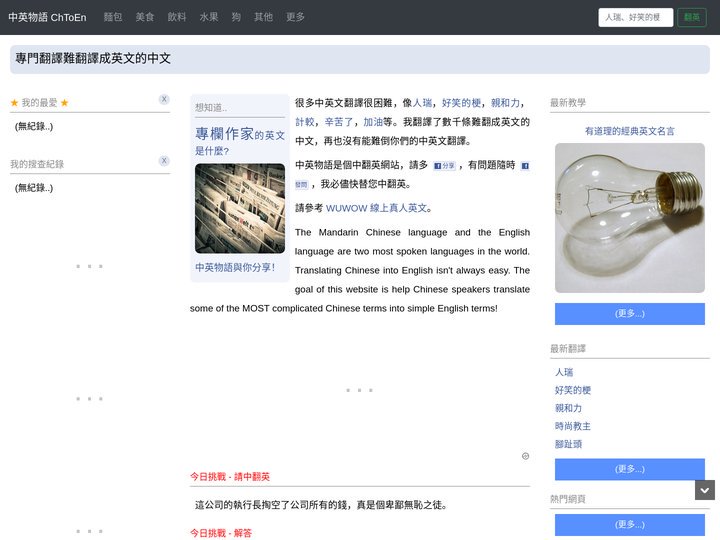Open 腳趾頭 in 最新翻譯 list

click(x=568, y=444)
